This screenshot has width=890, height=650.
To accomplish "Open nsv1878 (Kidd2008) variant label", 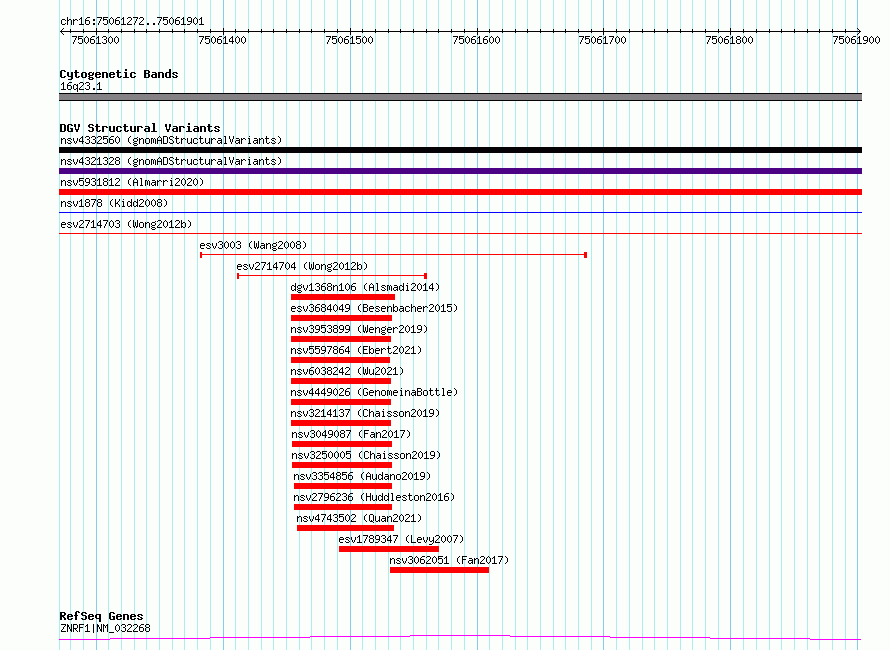I will [x=114, y=203].
